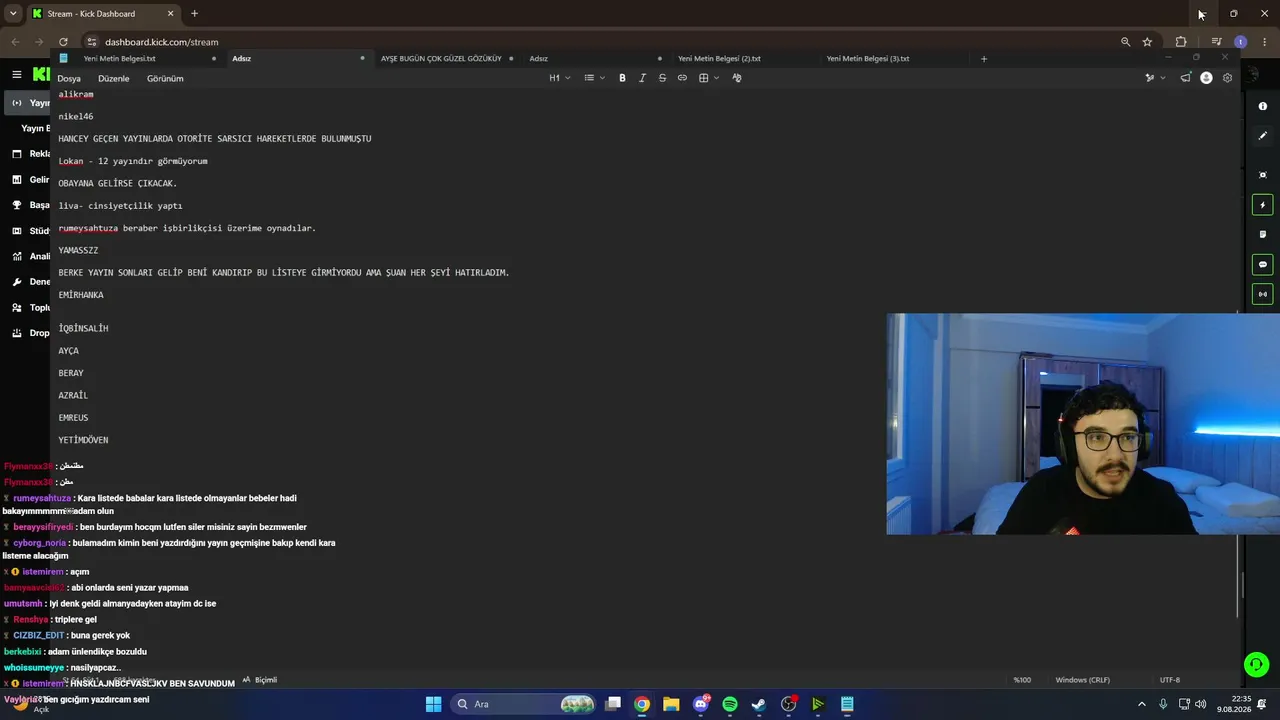Open the Notepad account profile icon
This screenshot has height=720, width=1280.
pos(1206,78)
